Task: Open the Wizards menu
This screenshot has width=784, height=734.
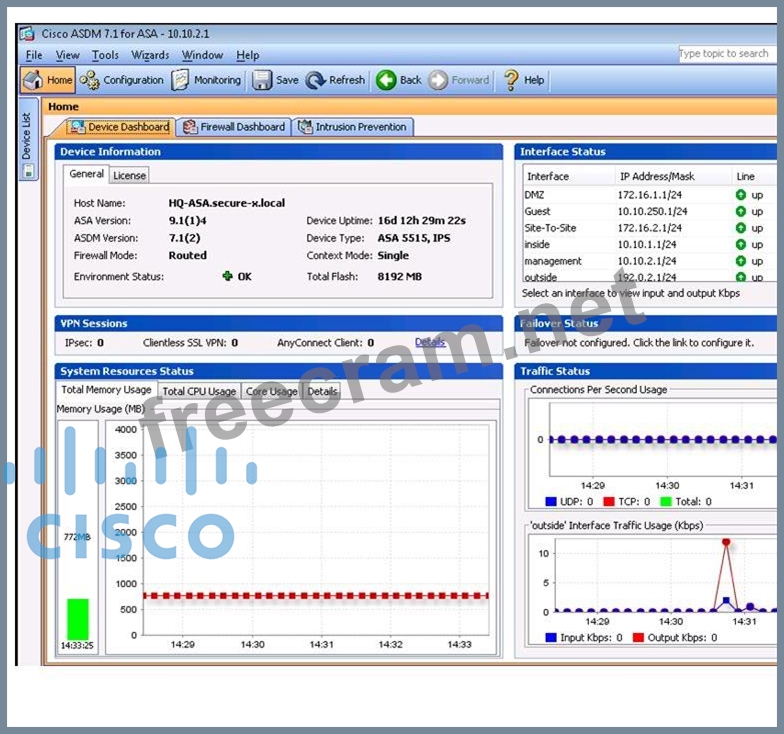Action: click(x=150, y=55)
